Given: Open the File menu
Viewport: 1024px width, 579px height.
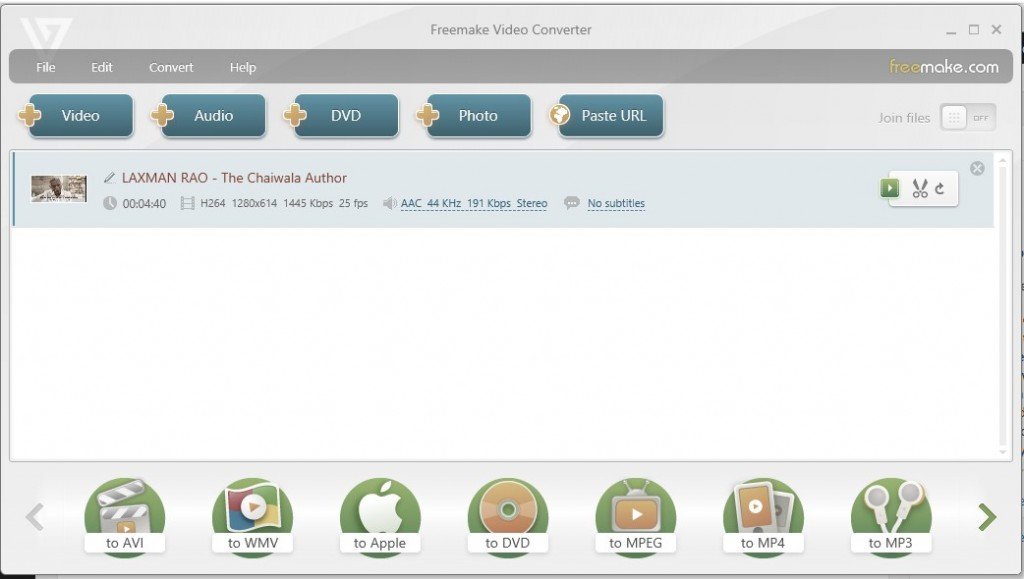Looking at the screenshot, I should coord(46,67).
